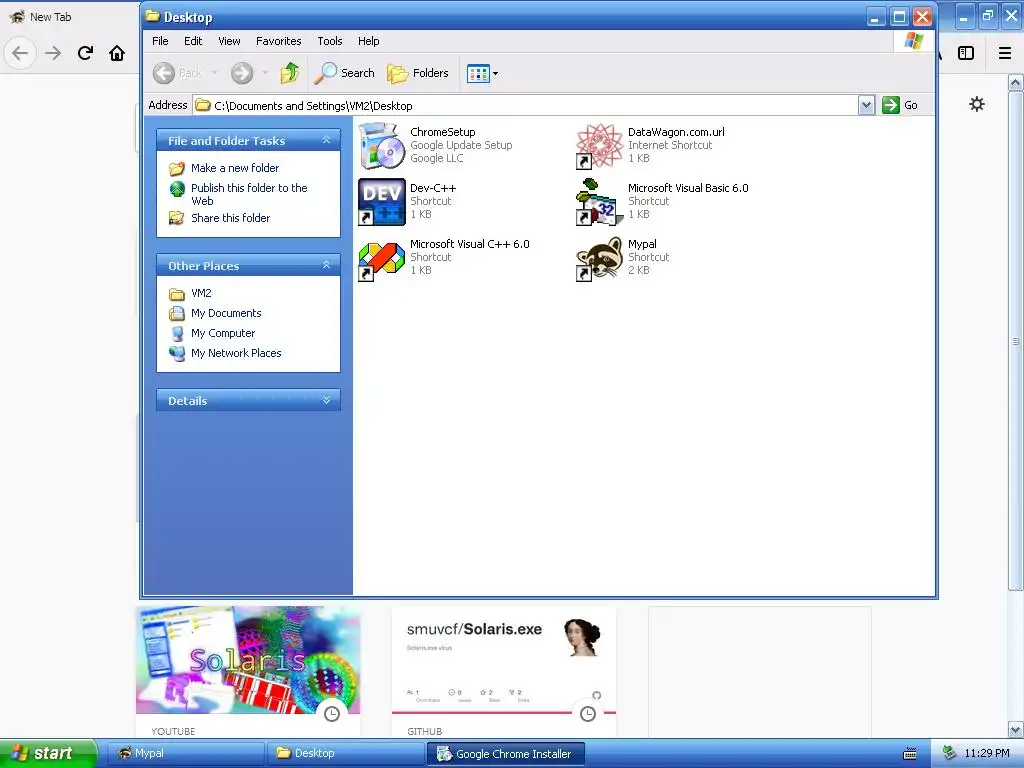Click the Mypal browser home icon

pyautogui.click(x=117, y=53)
